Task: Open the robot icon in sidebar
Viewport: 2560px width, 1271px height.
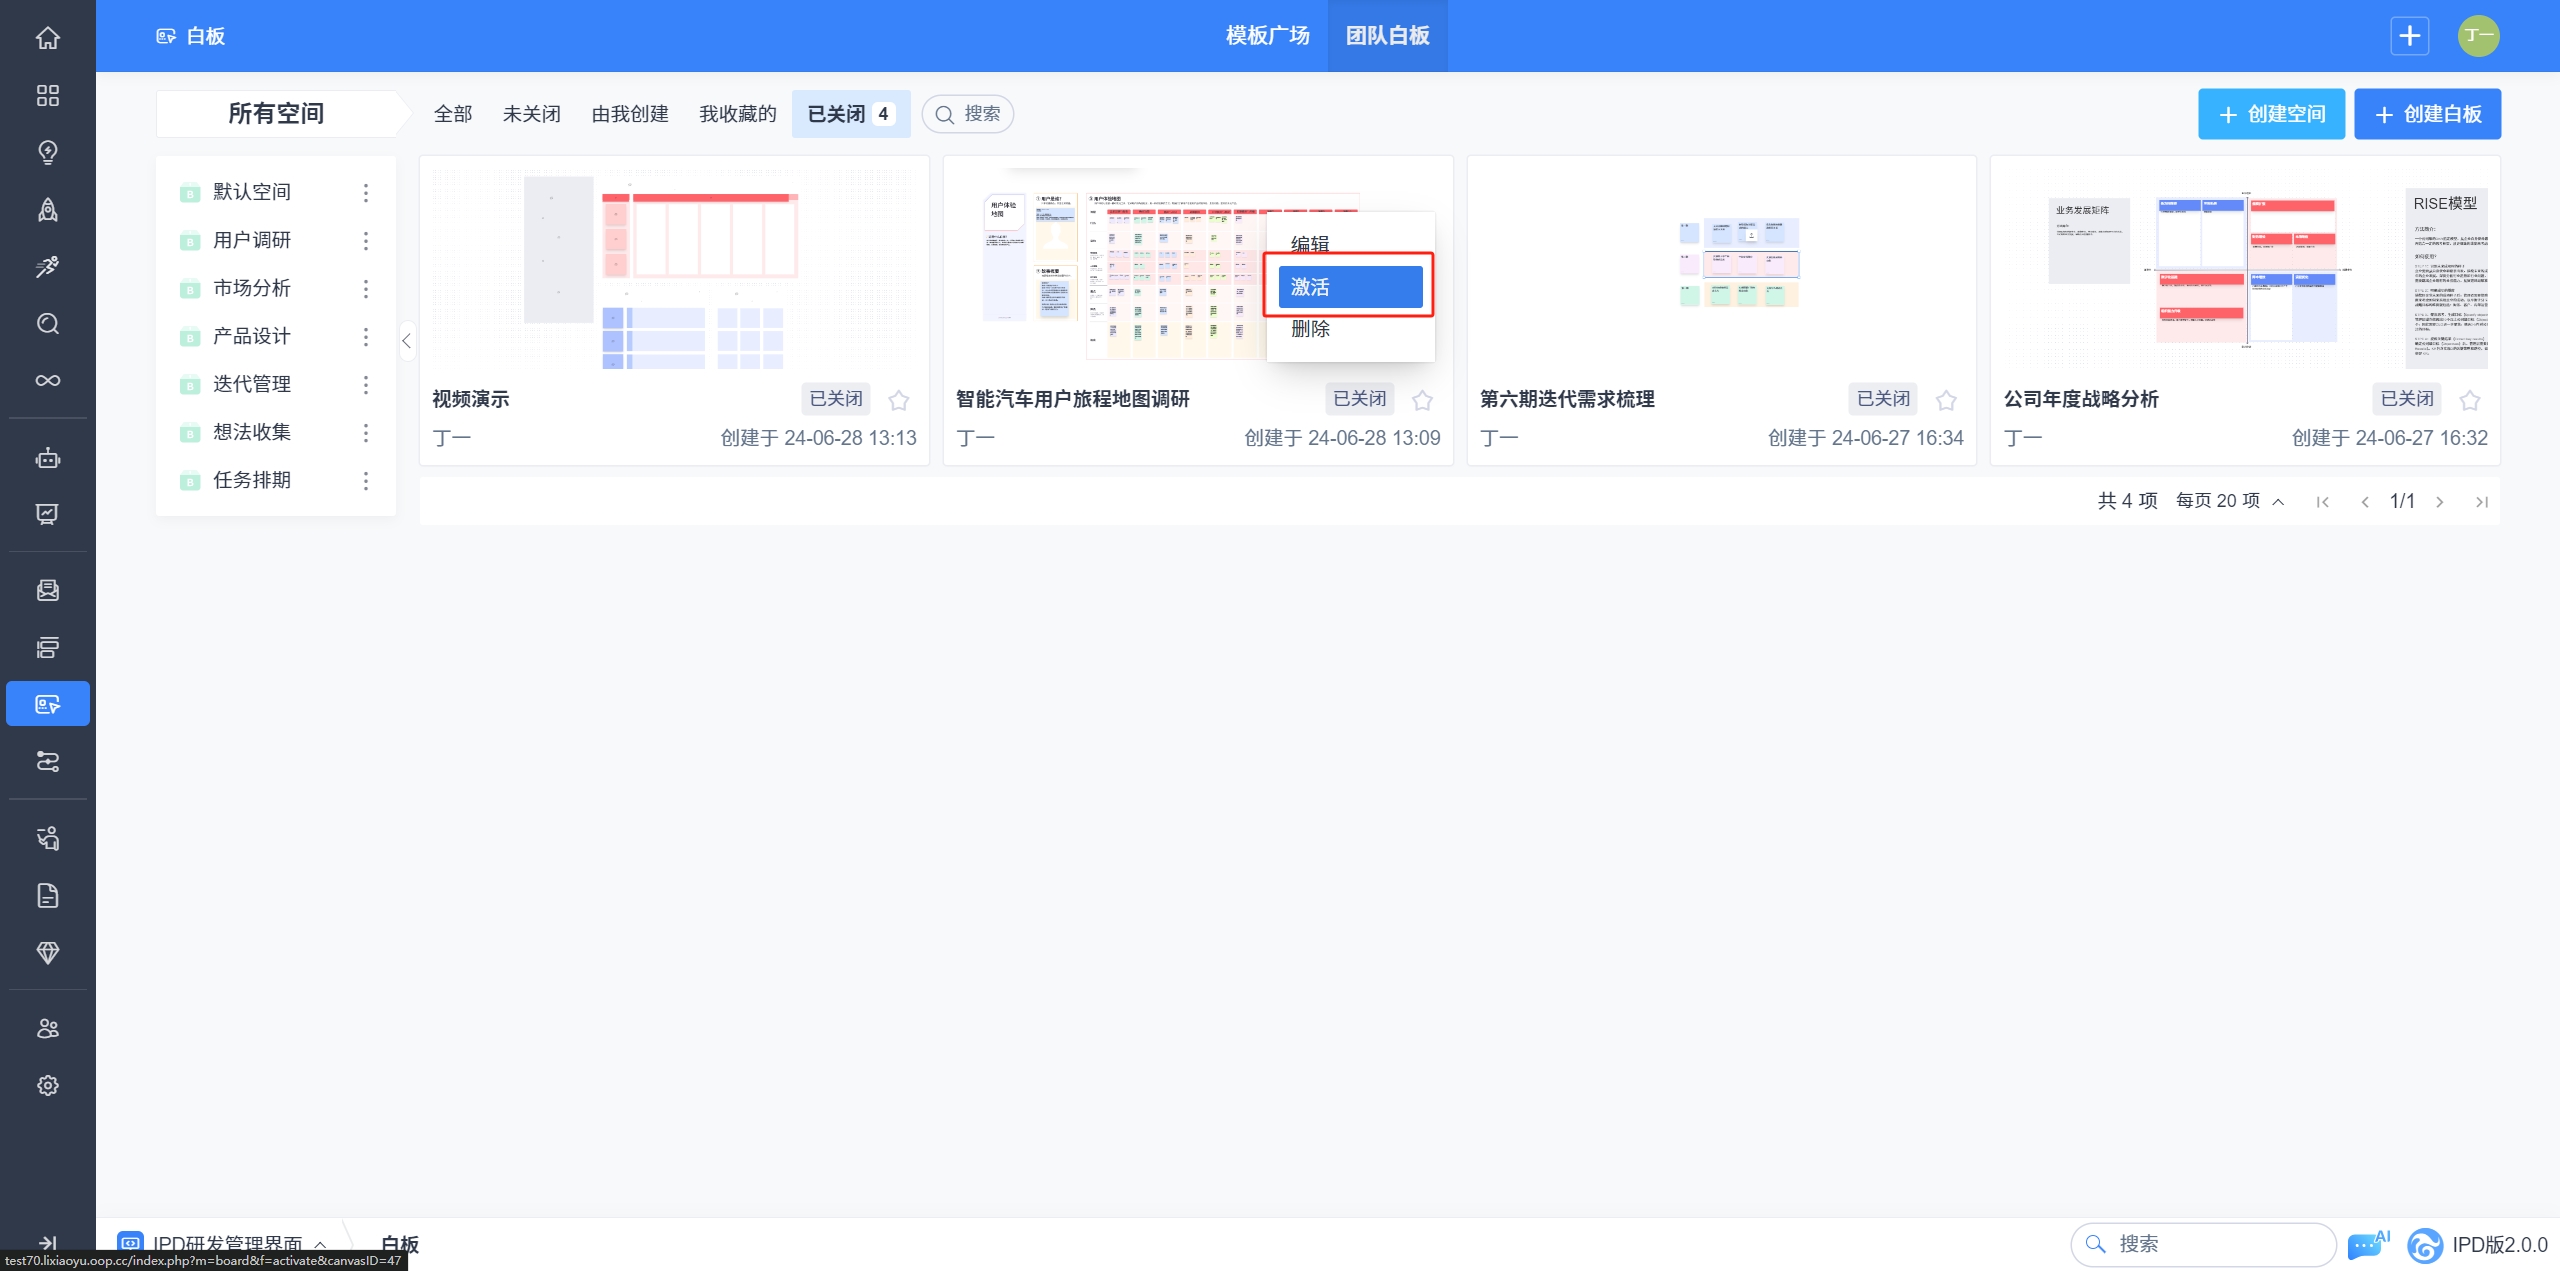Action: click(47, 458)
